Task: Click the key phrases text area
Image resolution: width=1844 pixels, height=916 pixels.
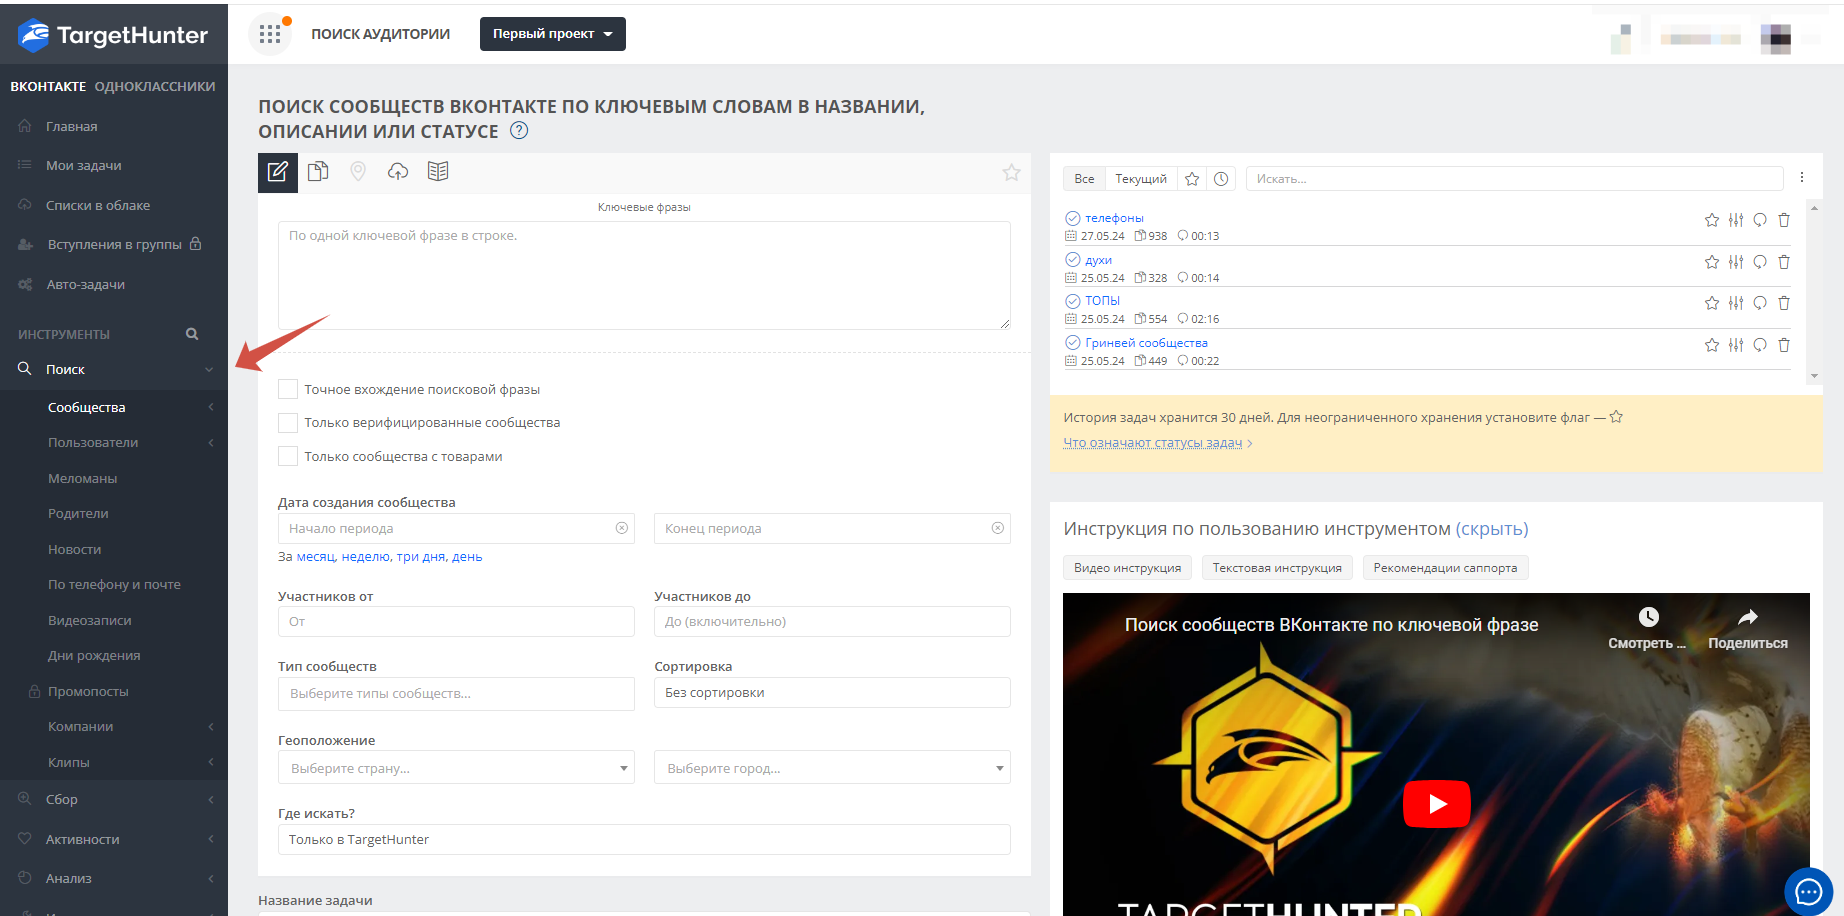Action: (x=644, y=275)
